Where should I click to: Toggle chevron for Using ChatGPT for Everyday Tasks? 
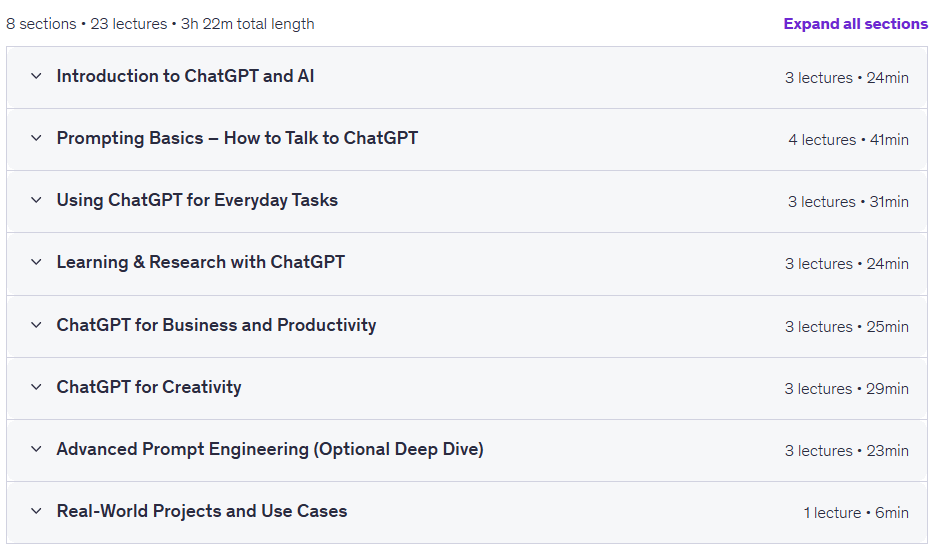click(36, 200)
